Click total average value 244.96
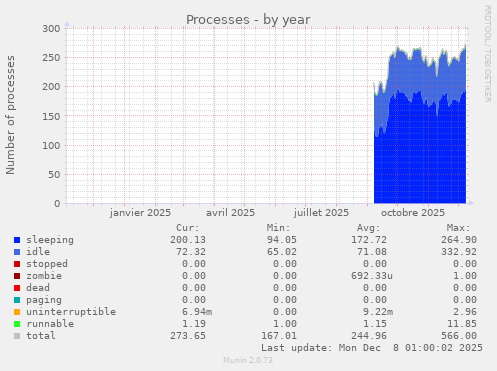The height and width of the screenshot is (371, 497). (369, 336)
